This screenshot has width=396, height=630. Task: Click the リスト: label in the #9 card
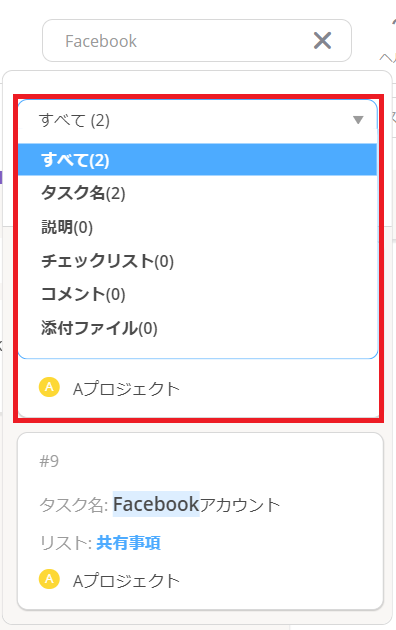66,543
